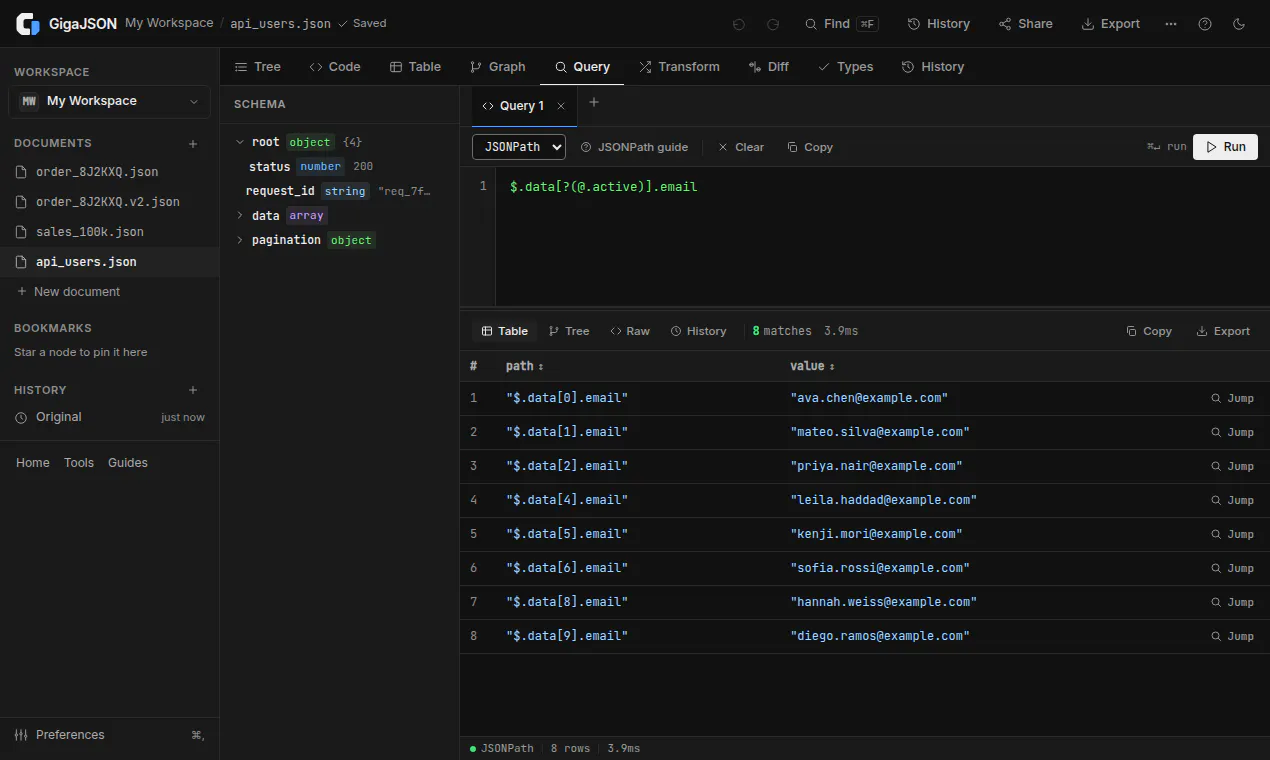Jump to diego.ramos@example.com result

pos(1232,636)
